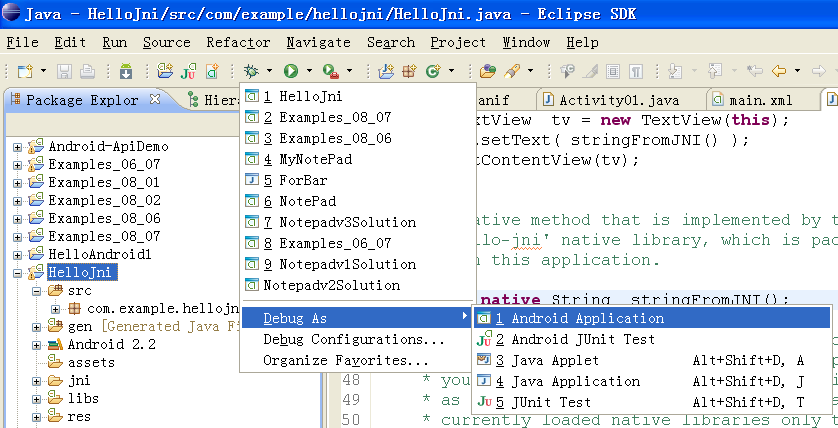Open the External Tools dropdown arrow
This screenshot has width=838, height=428.
coord(350,71)
